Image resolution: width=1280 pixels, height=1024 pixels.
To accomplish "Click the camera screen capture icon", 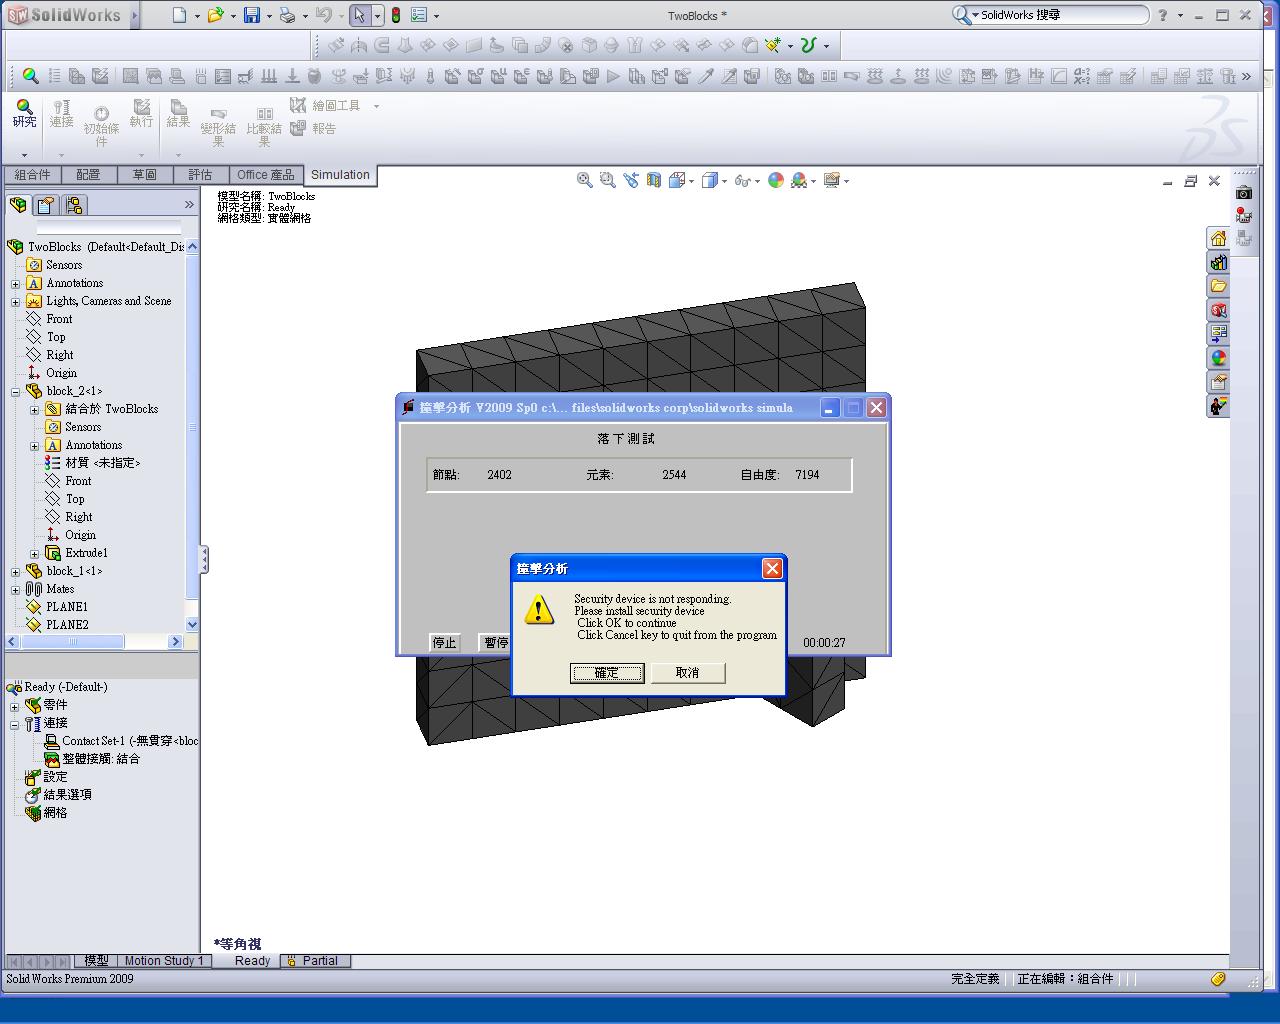I will pos(1244,193).
